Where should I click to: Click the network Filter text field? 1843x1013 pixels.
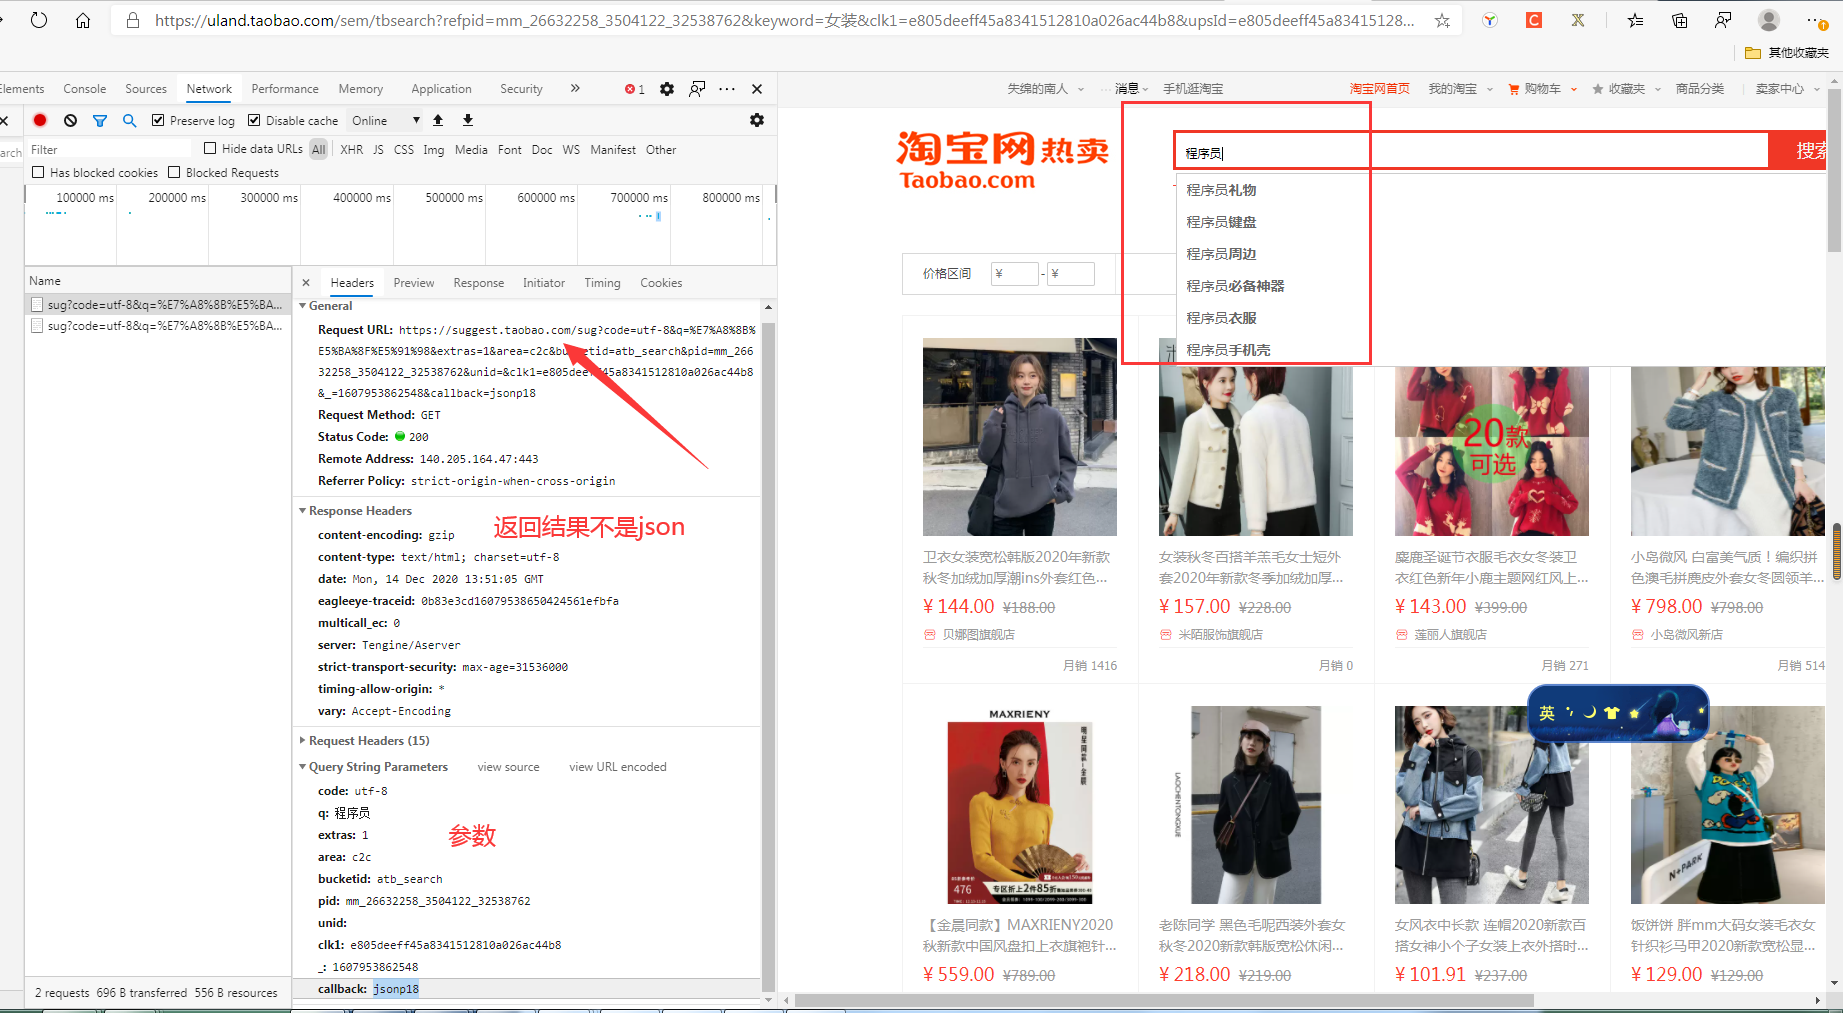pos(110,150)
